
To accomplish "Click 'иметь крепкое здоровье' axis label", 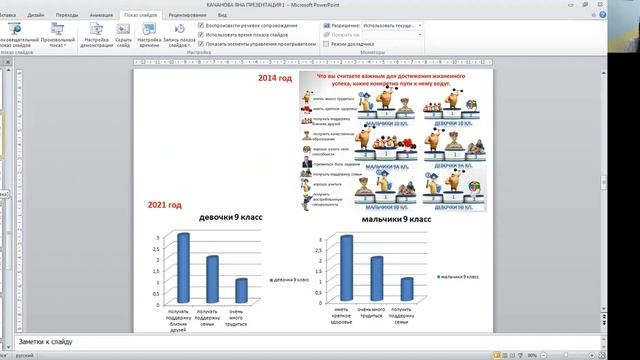I will click(x=341, y=316).
